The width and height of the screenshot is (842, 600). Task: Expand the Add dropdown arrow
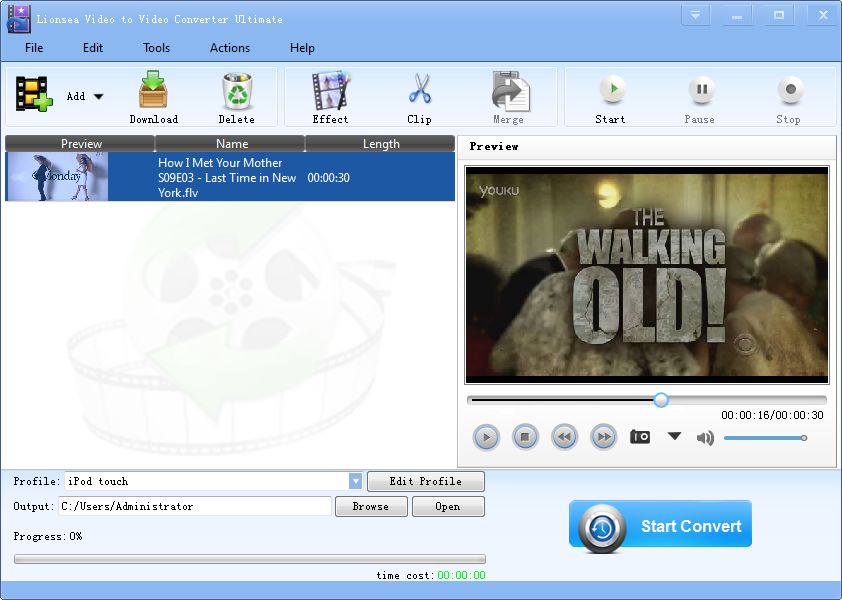pos(98,97)
